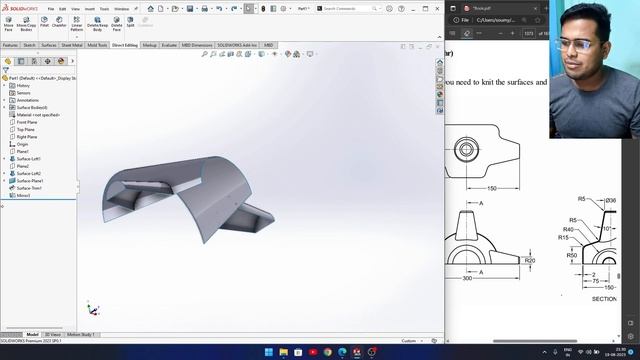Image resolution: width=640 pixels, height=360 pixels.
Task: Open a file with the Open icon
Action: click(x=175, y=9)
